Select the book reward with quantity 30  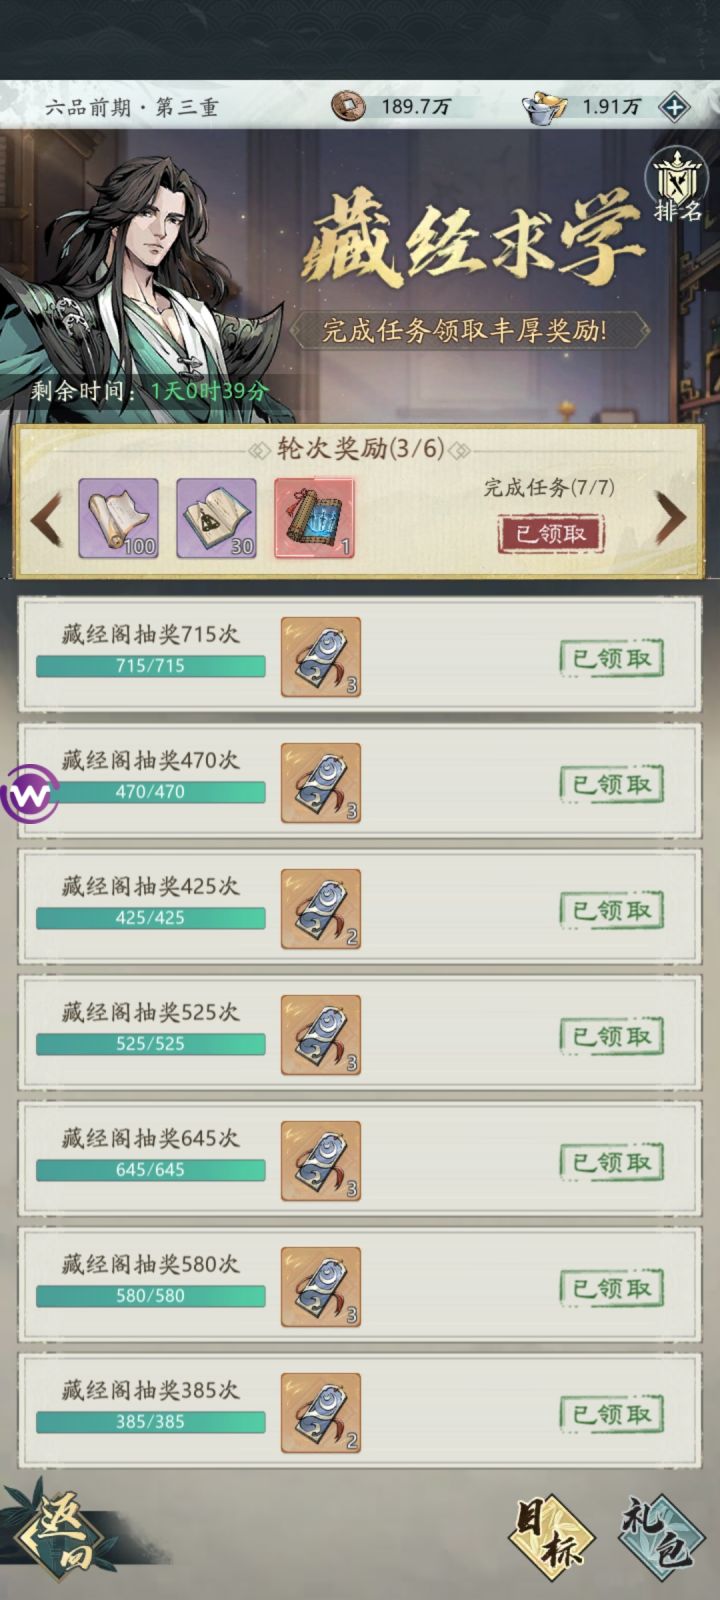[216, 517]
